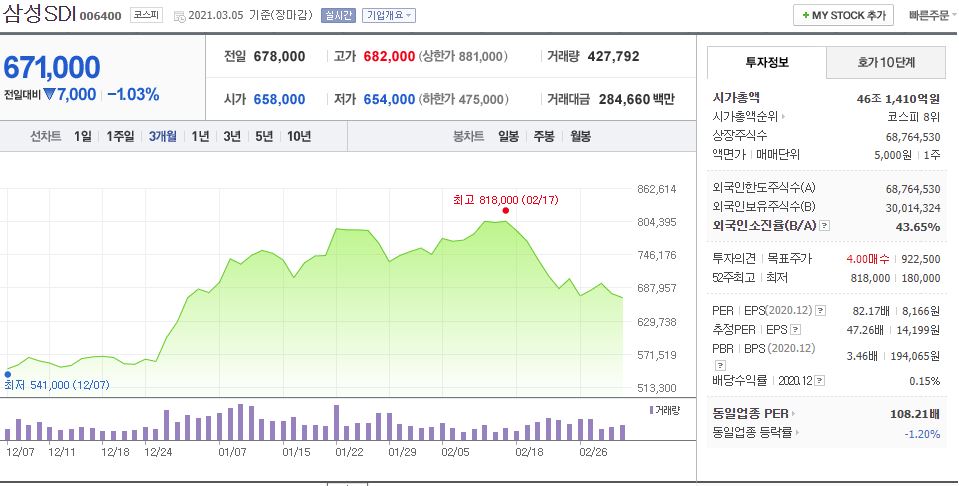Click the dividend yield value 0.15%
This screenshot has height=486, width=959.
[x=925, y=381]
